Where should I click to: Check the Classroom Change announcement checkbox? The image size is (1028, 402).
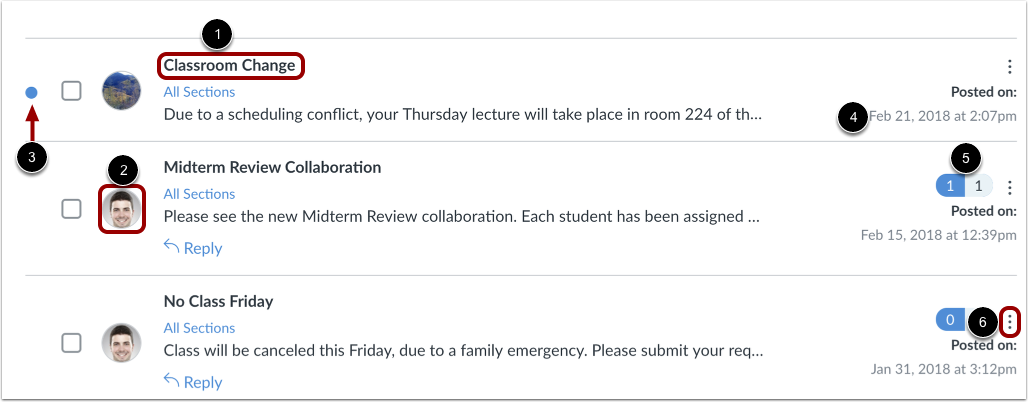[x=71, y=90]
